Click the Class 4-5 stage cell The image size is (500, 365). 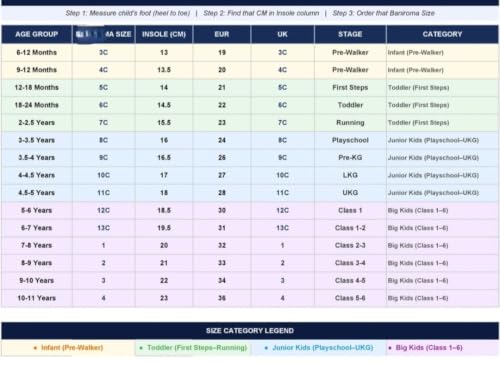[350, 281]
